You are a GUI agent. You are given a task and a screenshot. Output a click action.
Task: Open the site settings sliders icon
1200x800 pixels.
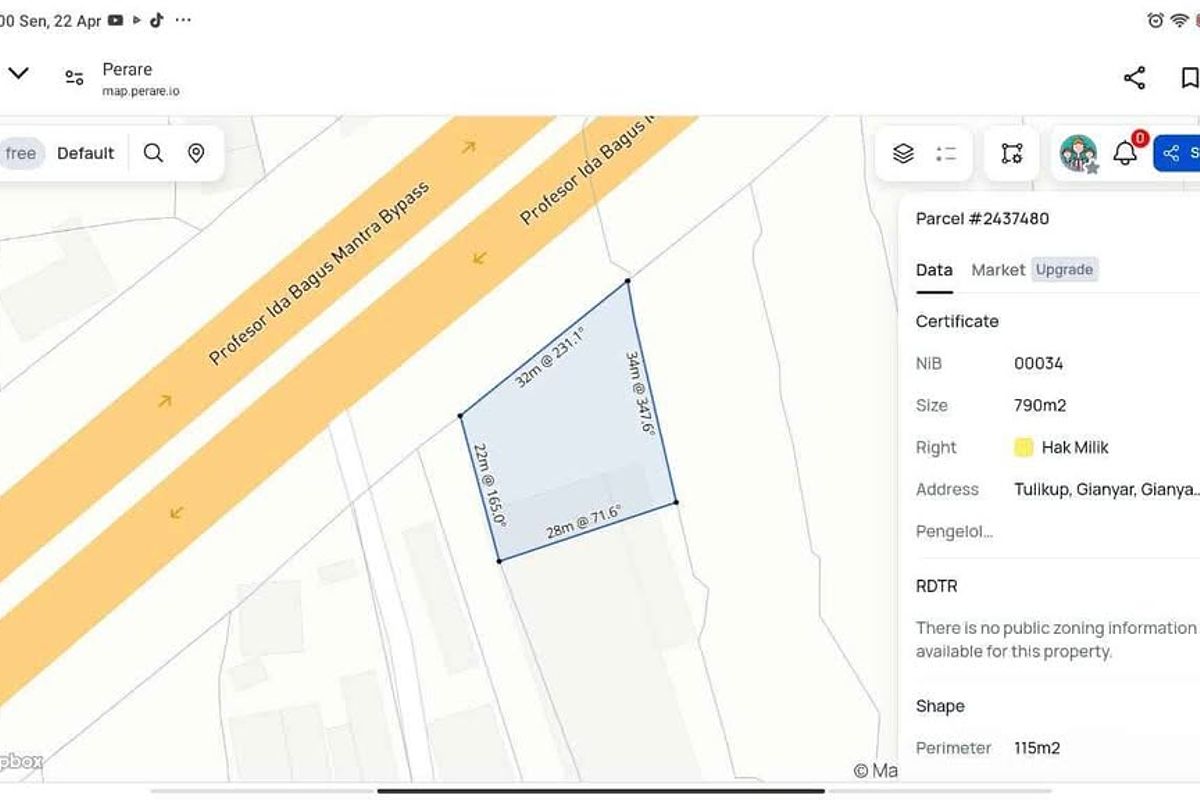[x=74, y=78]
